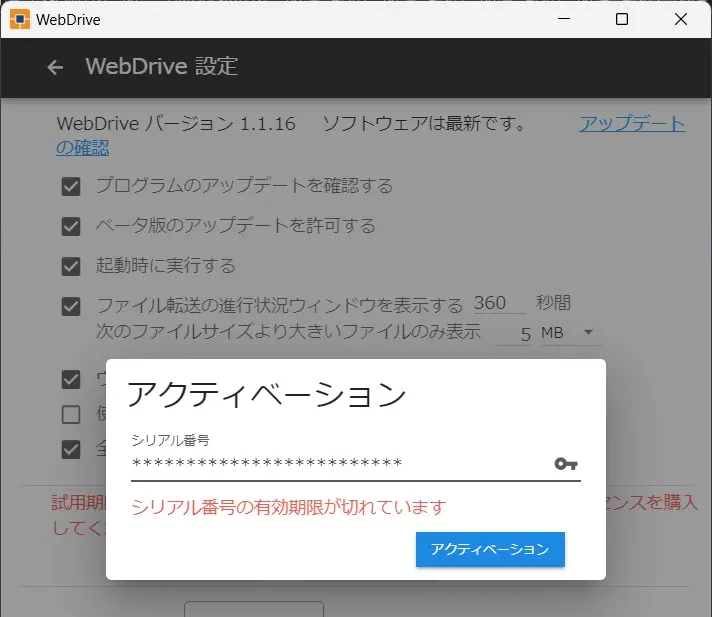Uncheck プログラムのアップデートを確認する
The height and width of the screenshot is (617, 712).
pyautogui.click(x=71, y=186)
